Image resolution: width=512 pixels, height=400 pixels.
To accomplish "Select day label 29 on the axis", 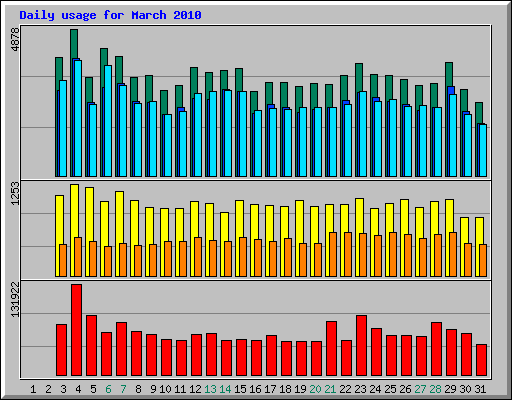I will click(x=450, y=389).
